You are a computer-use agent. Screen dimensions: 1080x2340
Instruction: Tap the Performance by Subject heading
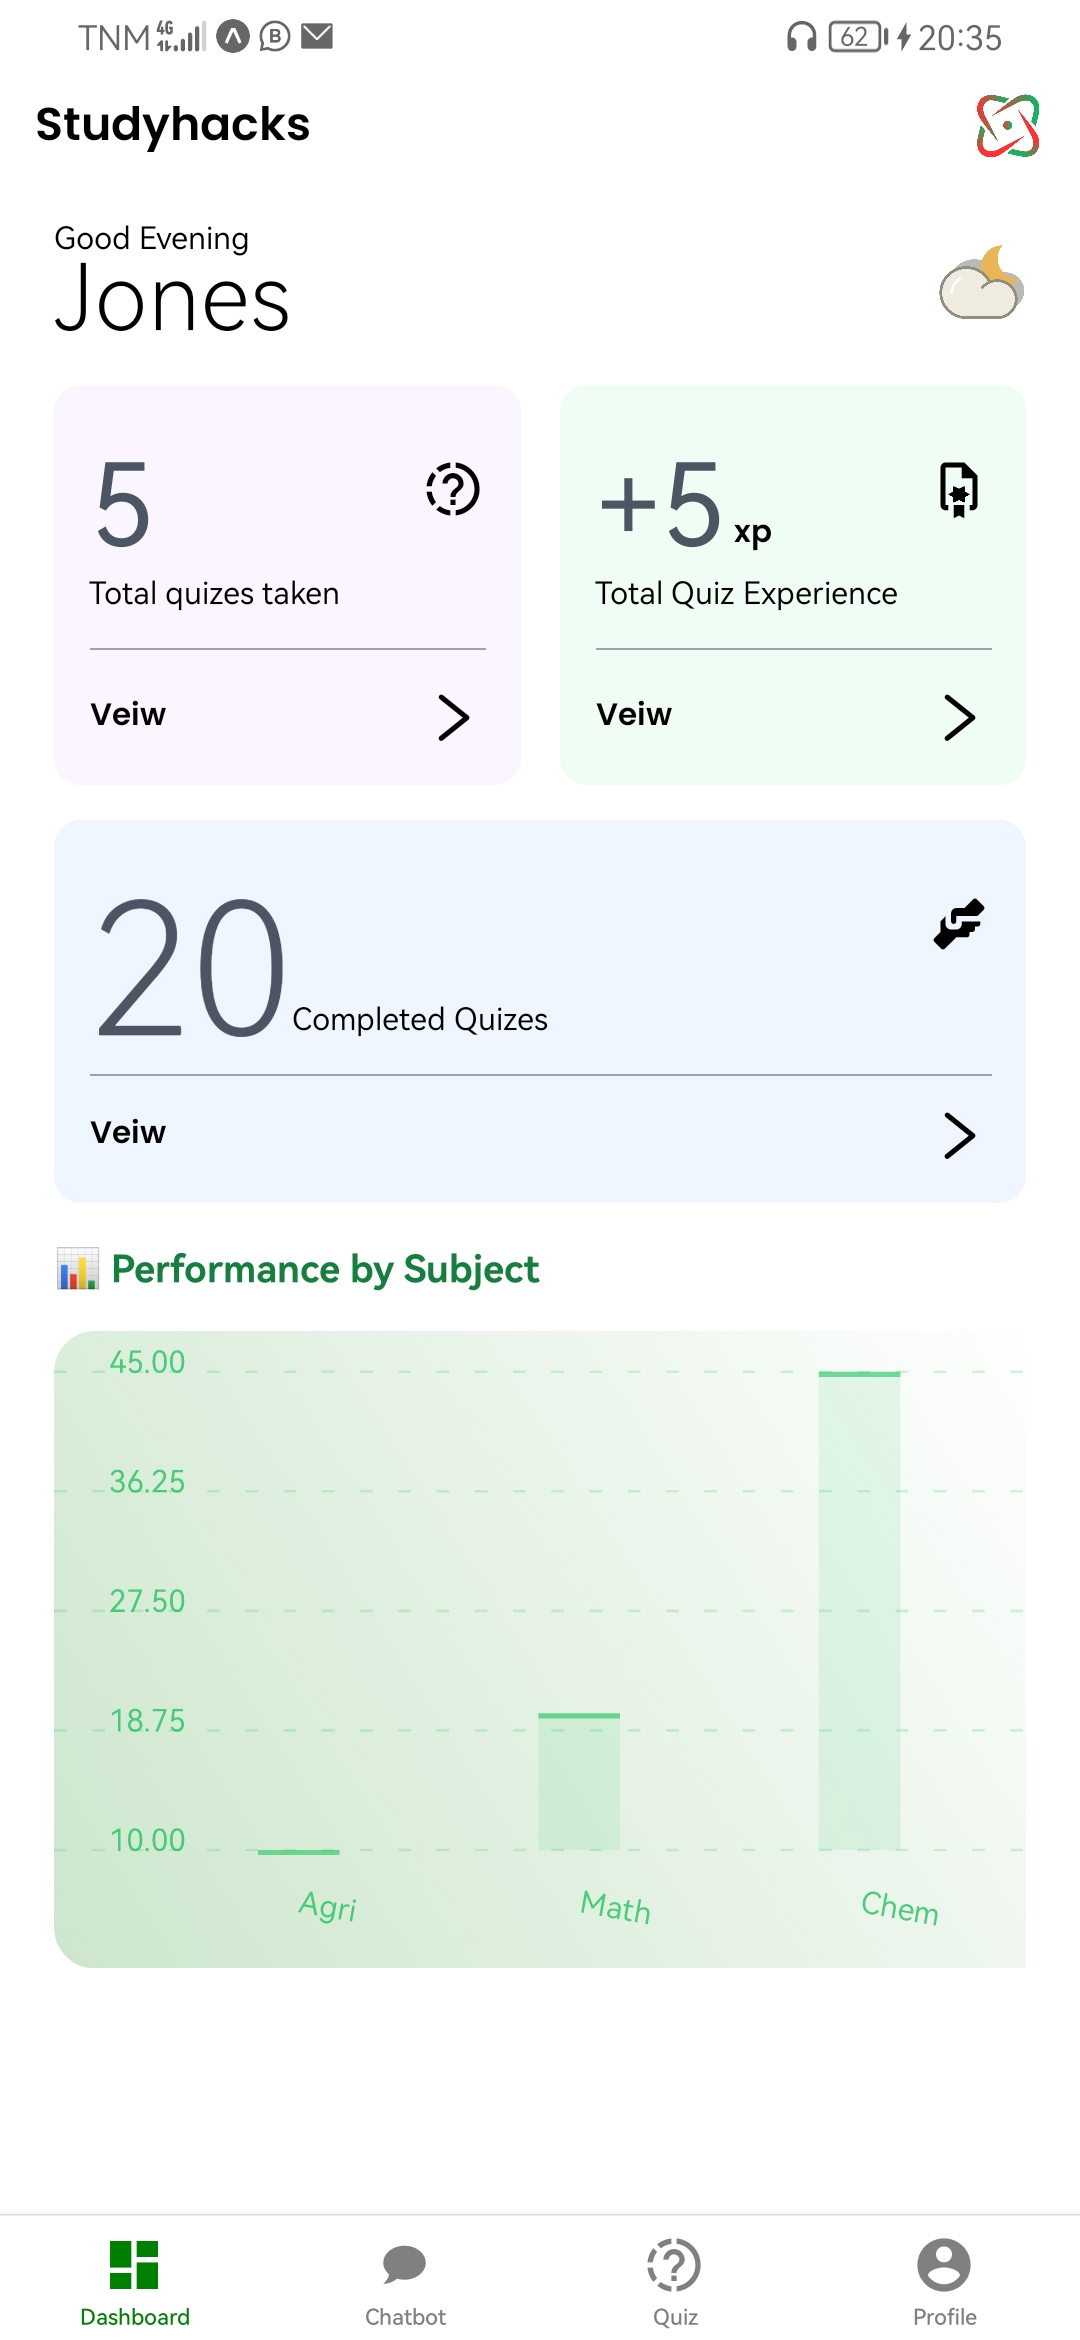point(325,1269)
